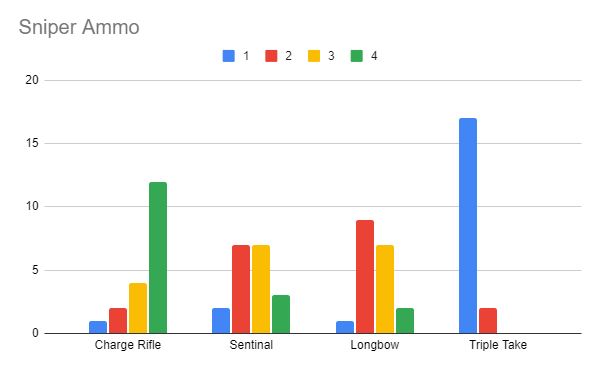Select the red Sentinal bar

tap(241, 289)
